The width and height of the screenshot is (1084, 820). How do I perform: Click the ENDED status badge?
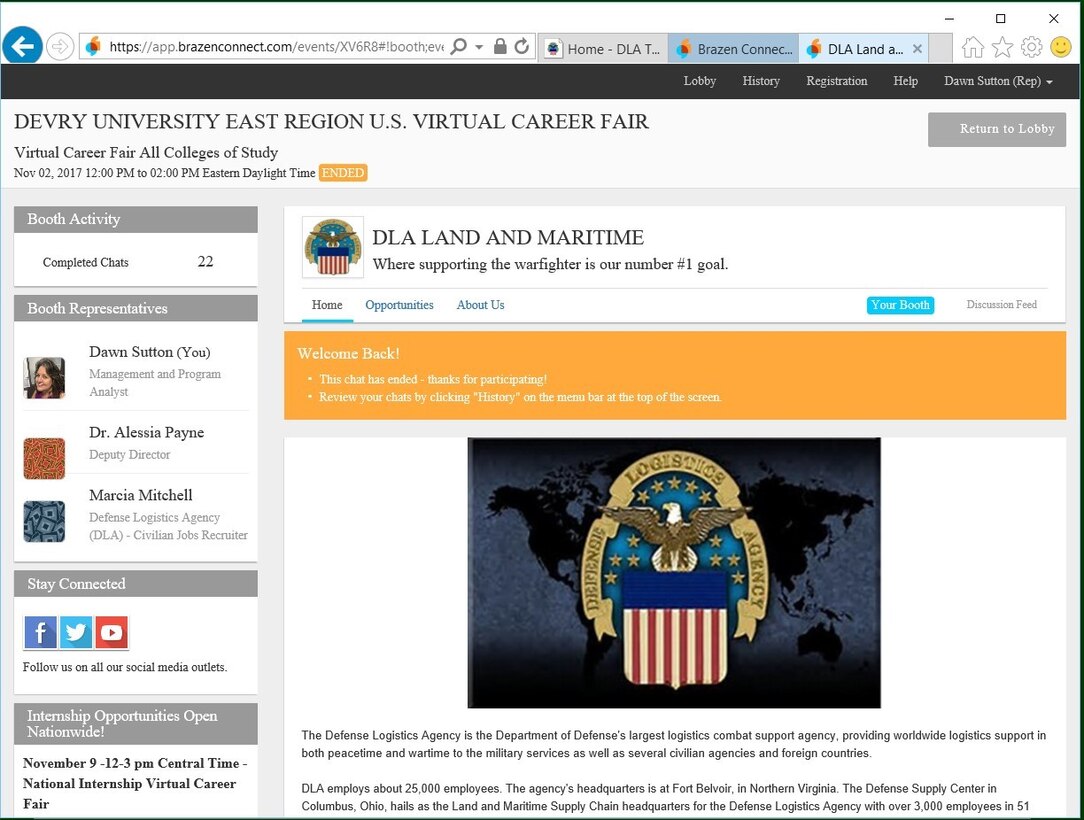click(343, 173)
